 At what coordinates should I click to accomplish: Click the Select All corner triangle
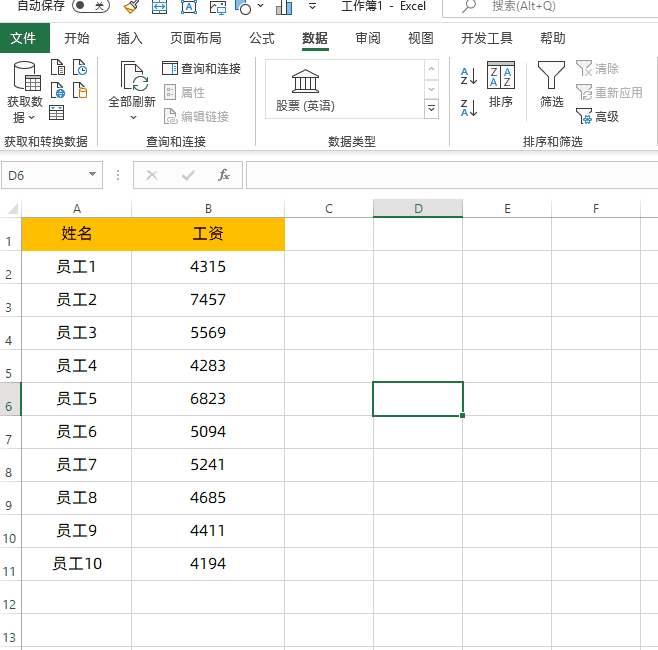point(12,209)
